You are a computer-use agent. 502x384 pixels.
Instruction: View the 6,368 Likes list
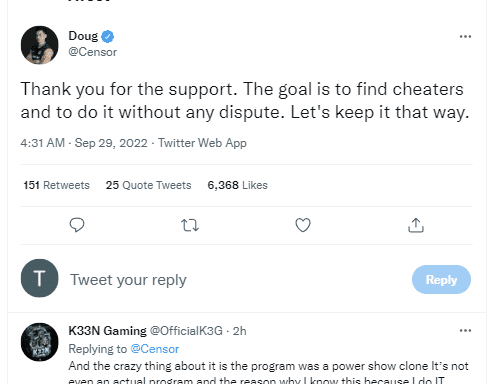pos(238,185)
